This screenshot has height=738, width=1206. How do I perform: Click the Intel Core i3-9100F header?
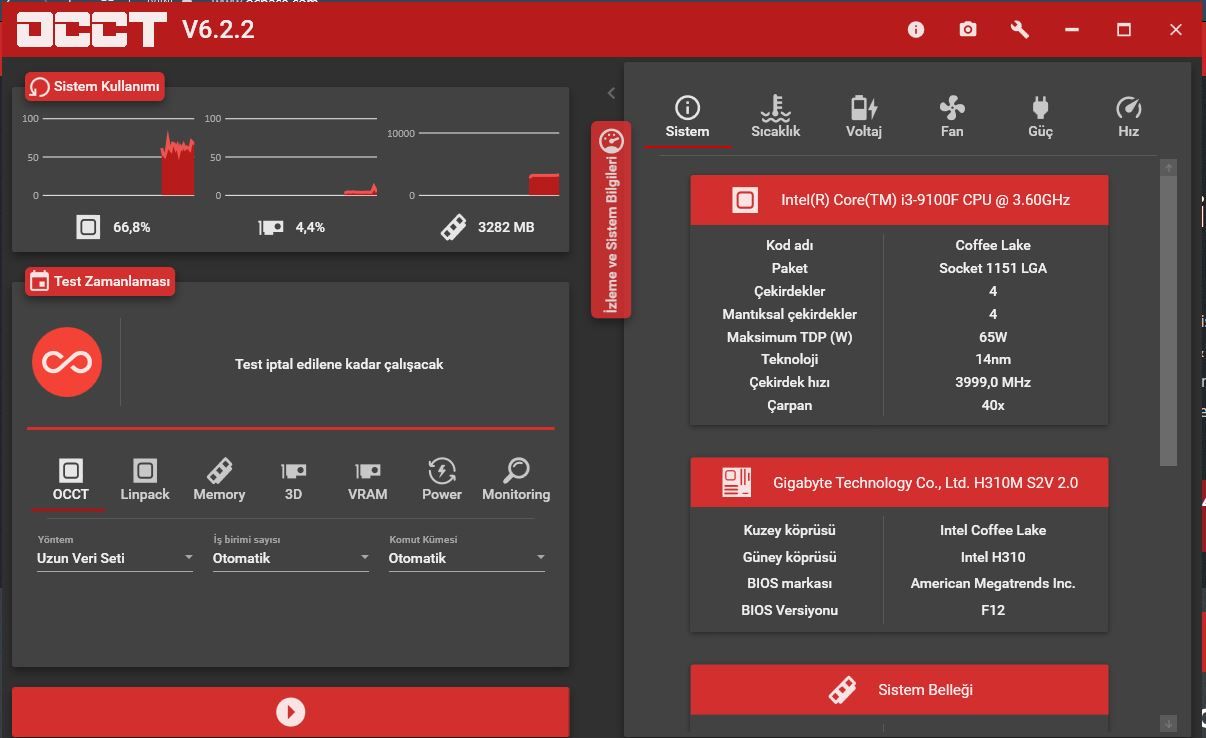(x=899, y=200)
